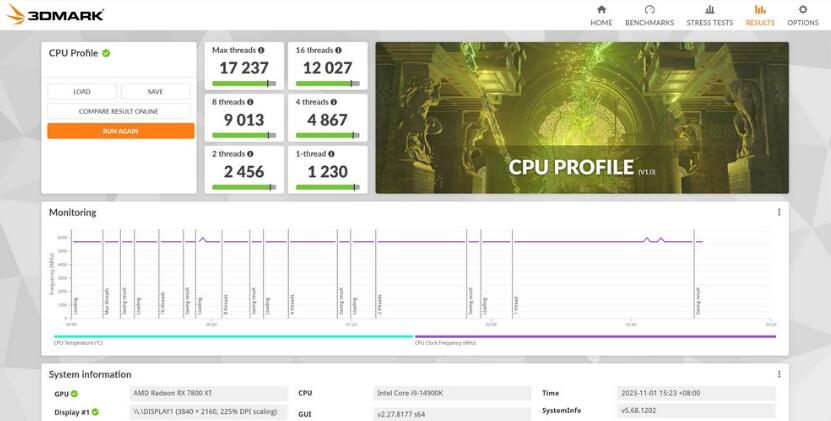Image resolution: width=831 pixels, height=421 pixels.
Task: Click info icon next to Max threads
Action: pyautogui.click(x=262, y=50)
